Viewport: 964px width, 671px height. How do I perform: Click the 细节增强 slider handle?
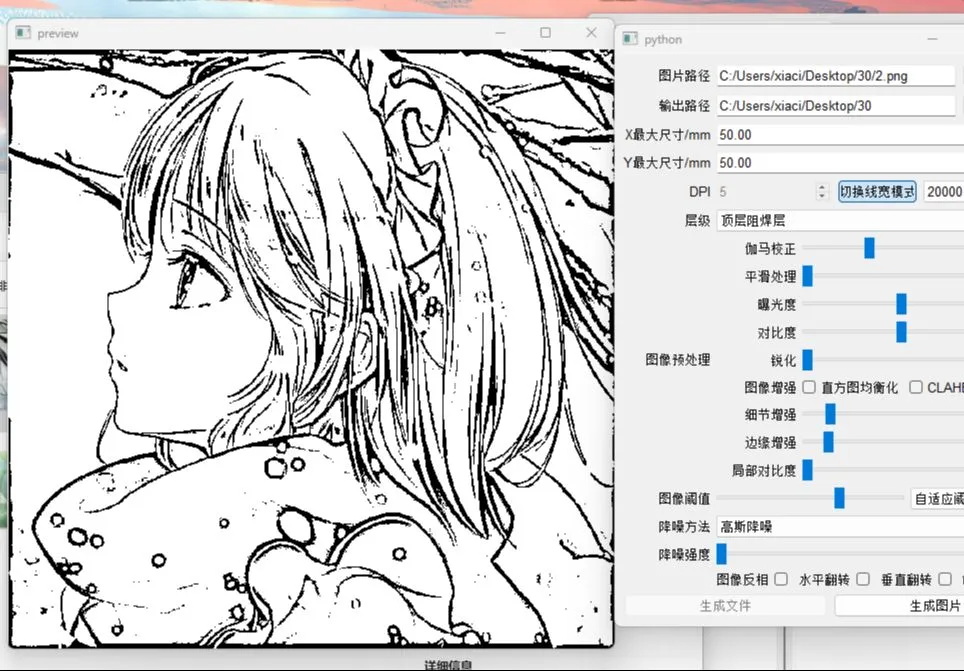(x=831, y=414)
